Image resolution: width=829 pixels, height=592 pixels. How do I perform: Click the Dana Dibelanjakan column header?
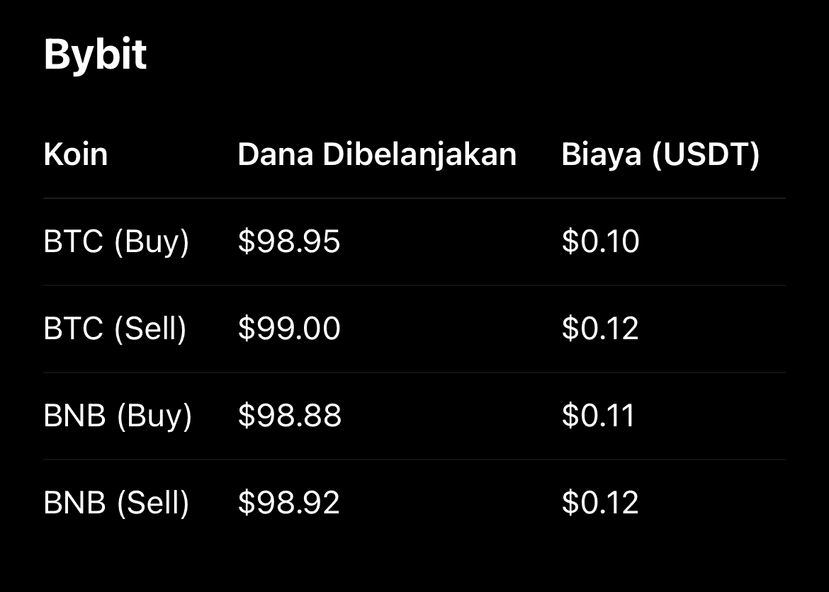pyautogui.click(x=377, y=155)
